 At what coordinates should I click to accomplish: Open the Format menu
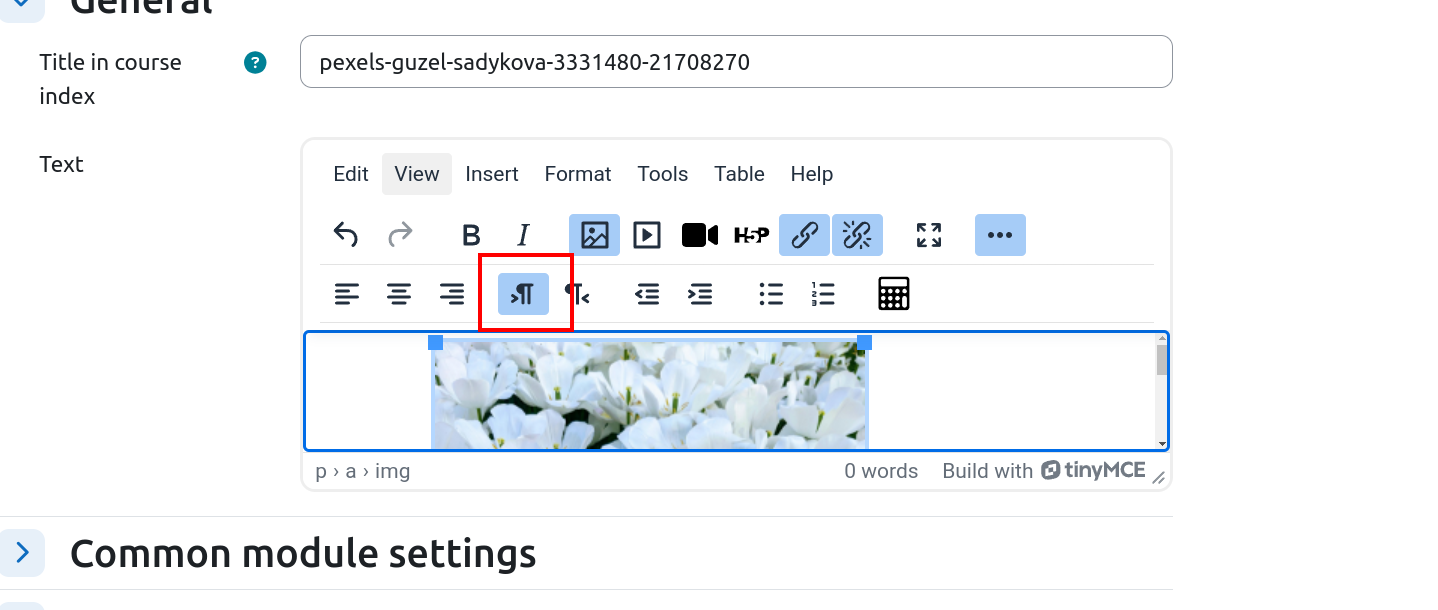[x=578, y=174]
